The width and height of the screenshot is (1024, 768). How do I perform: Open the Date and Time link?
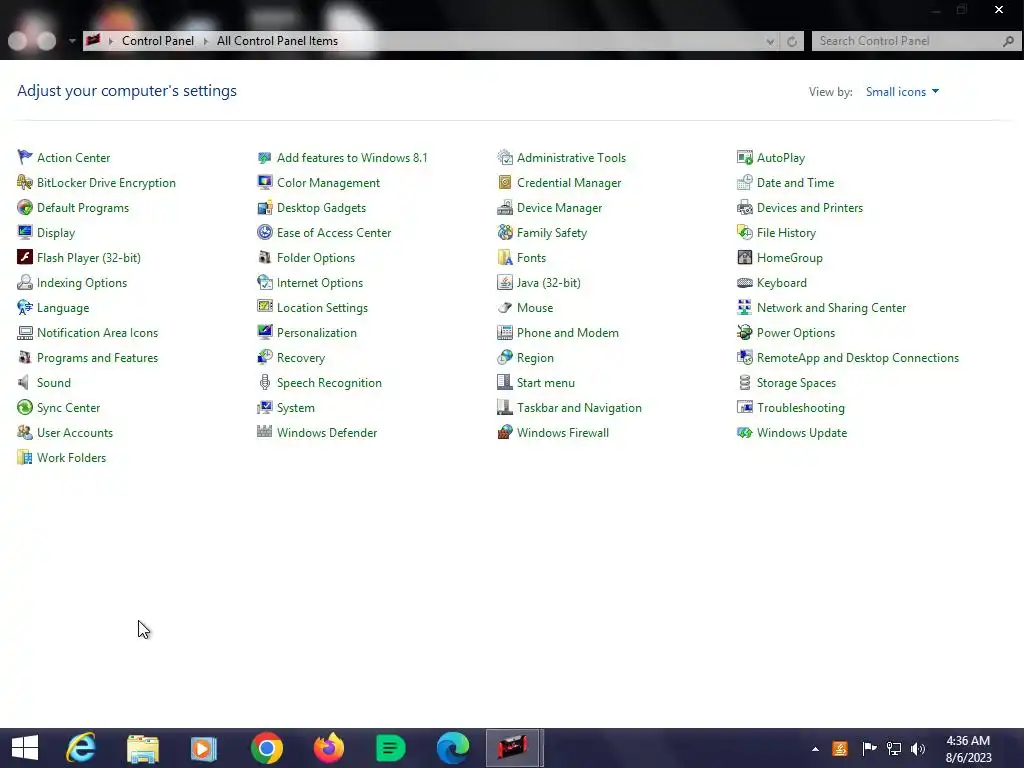point(795,182)
